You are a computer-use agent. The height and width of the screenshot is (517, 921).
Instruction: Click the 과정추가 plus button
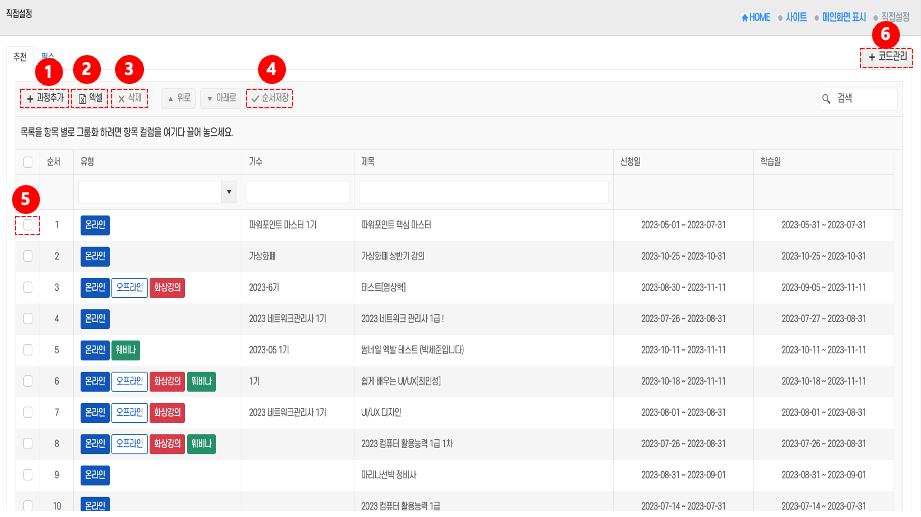(x=43, y=98)
